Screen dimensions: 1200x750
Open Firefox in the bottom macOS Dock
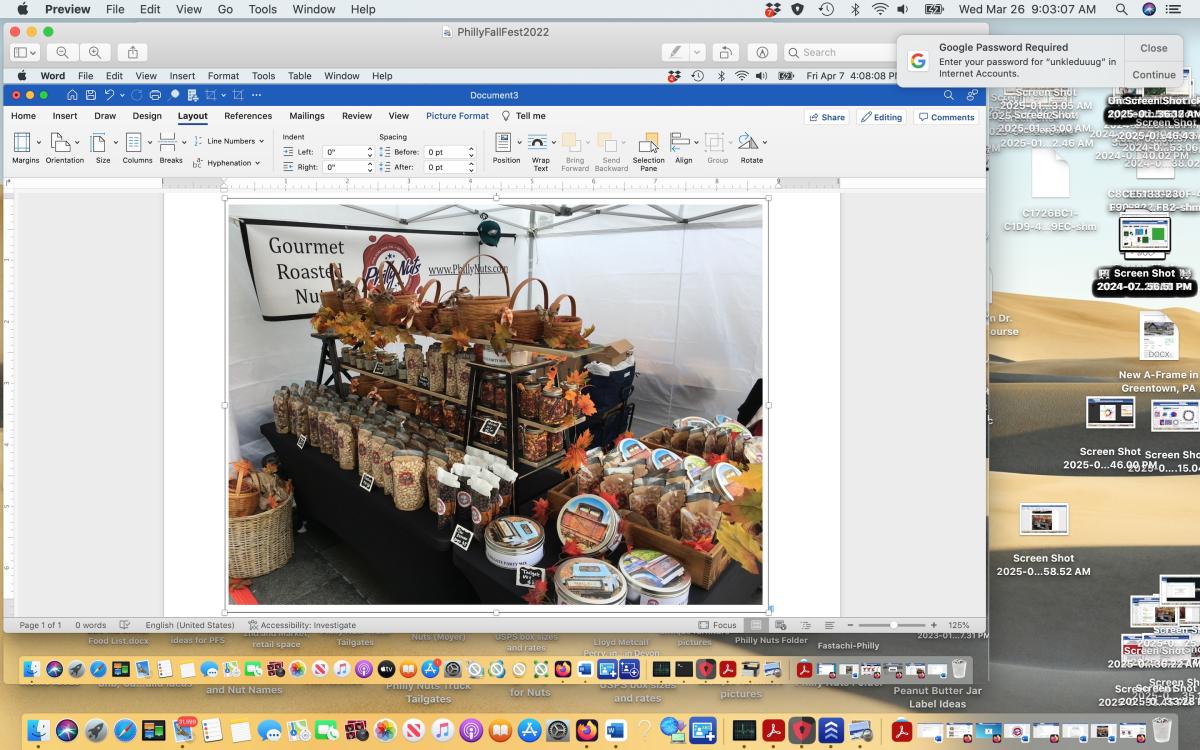(587, 731)
